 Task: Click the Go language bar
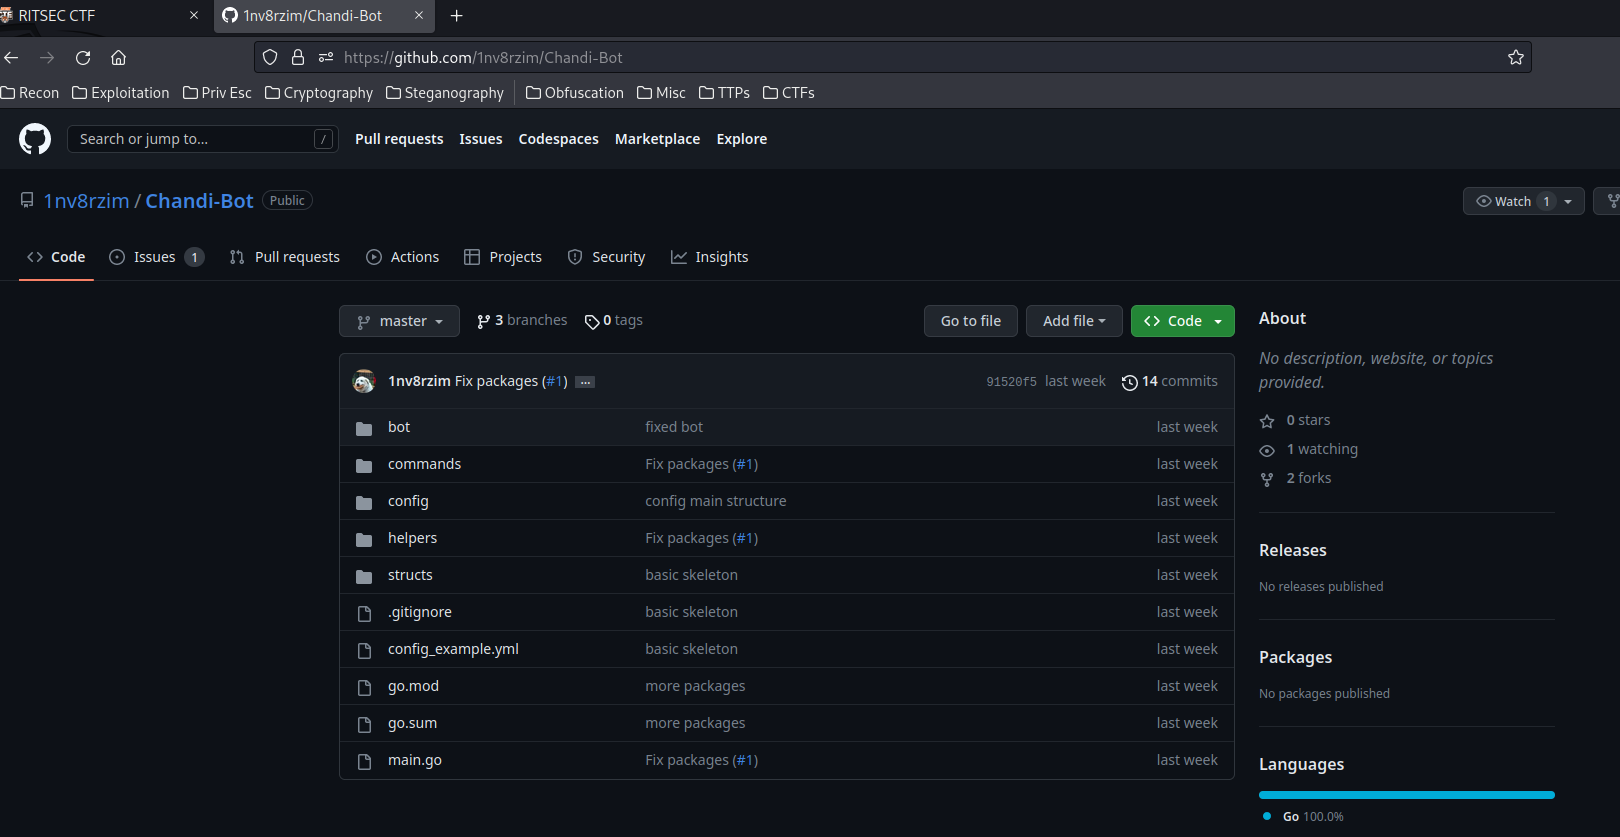coord(1407,795)
